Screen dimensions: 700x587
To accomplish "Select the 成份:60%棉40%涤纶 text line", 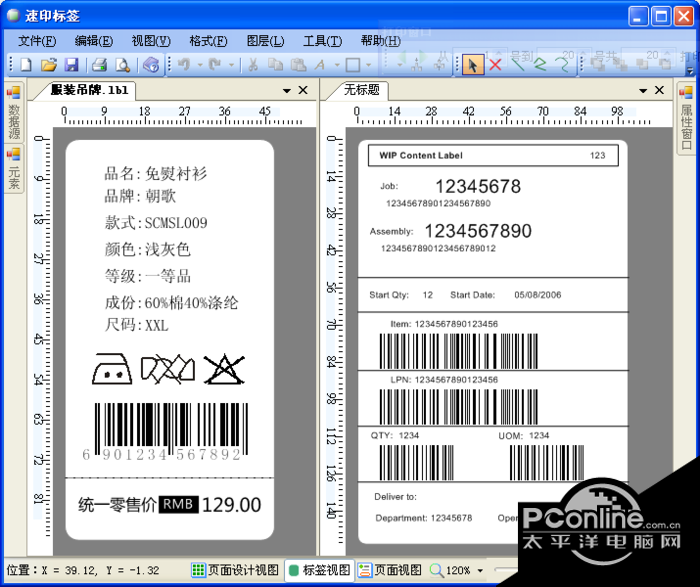I will 171,303.
